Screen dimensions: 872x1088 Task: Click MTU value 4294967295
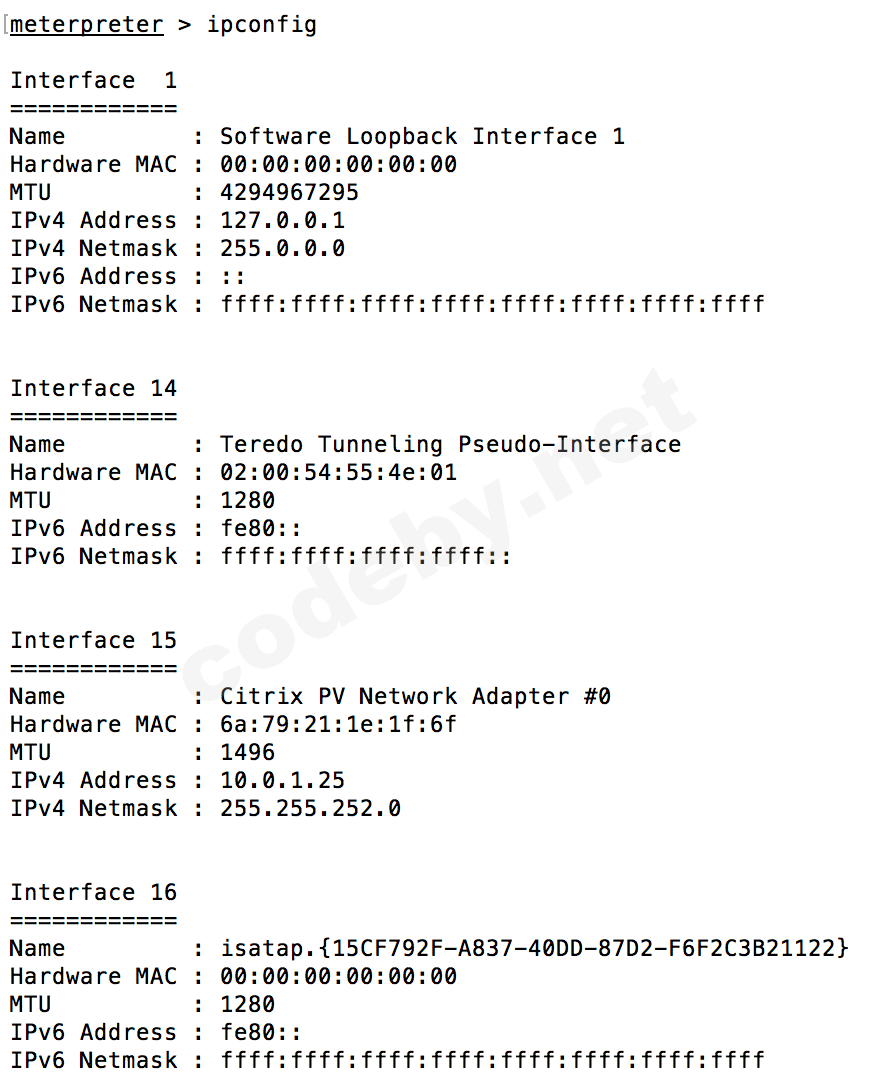[x=289, y=193]
